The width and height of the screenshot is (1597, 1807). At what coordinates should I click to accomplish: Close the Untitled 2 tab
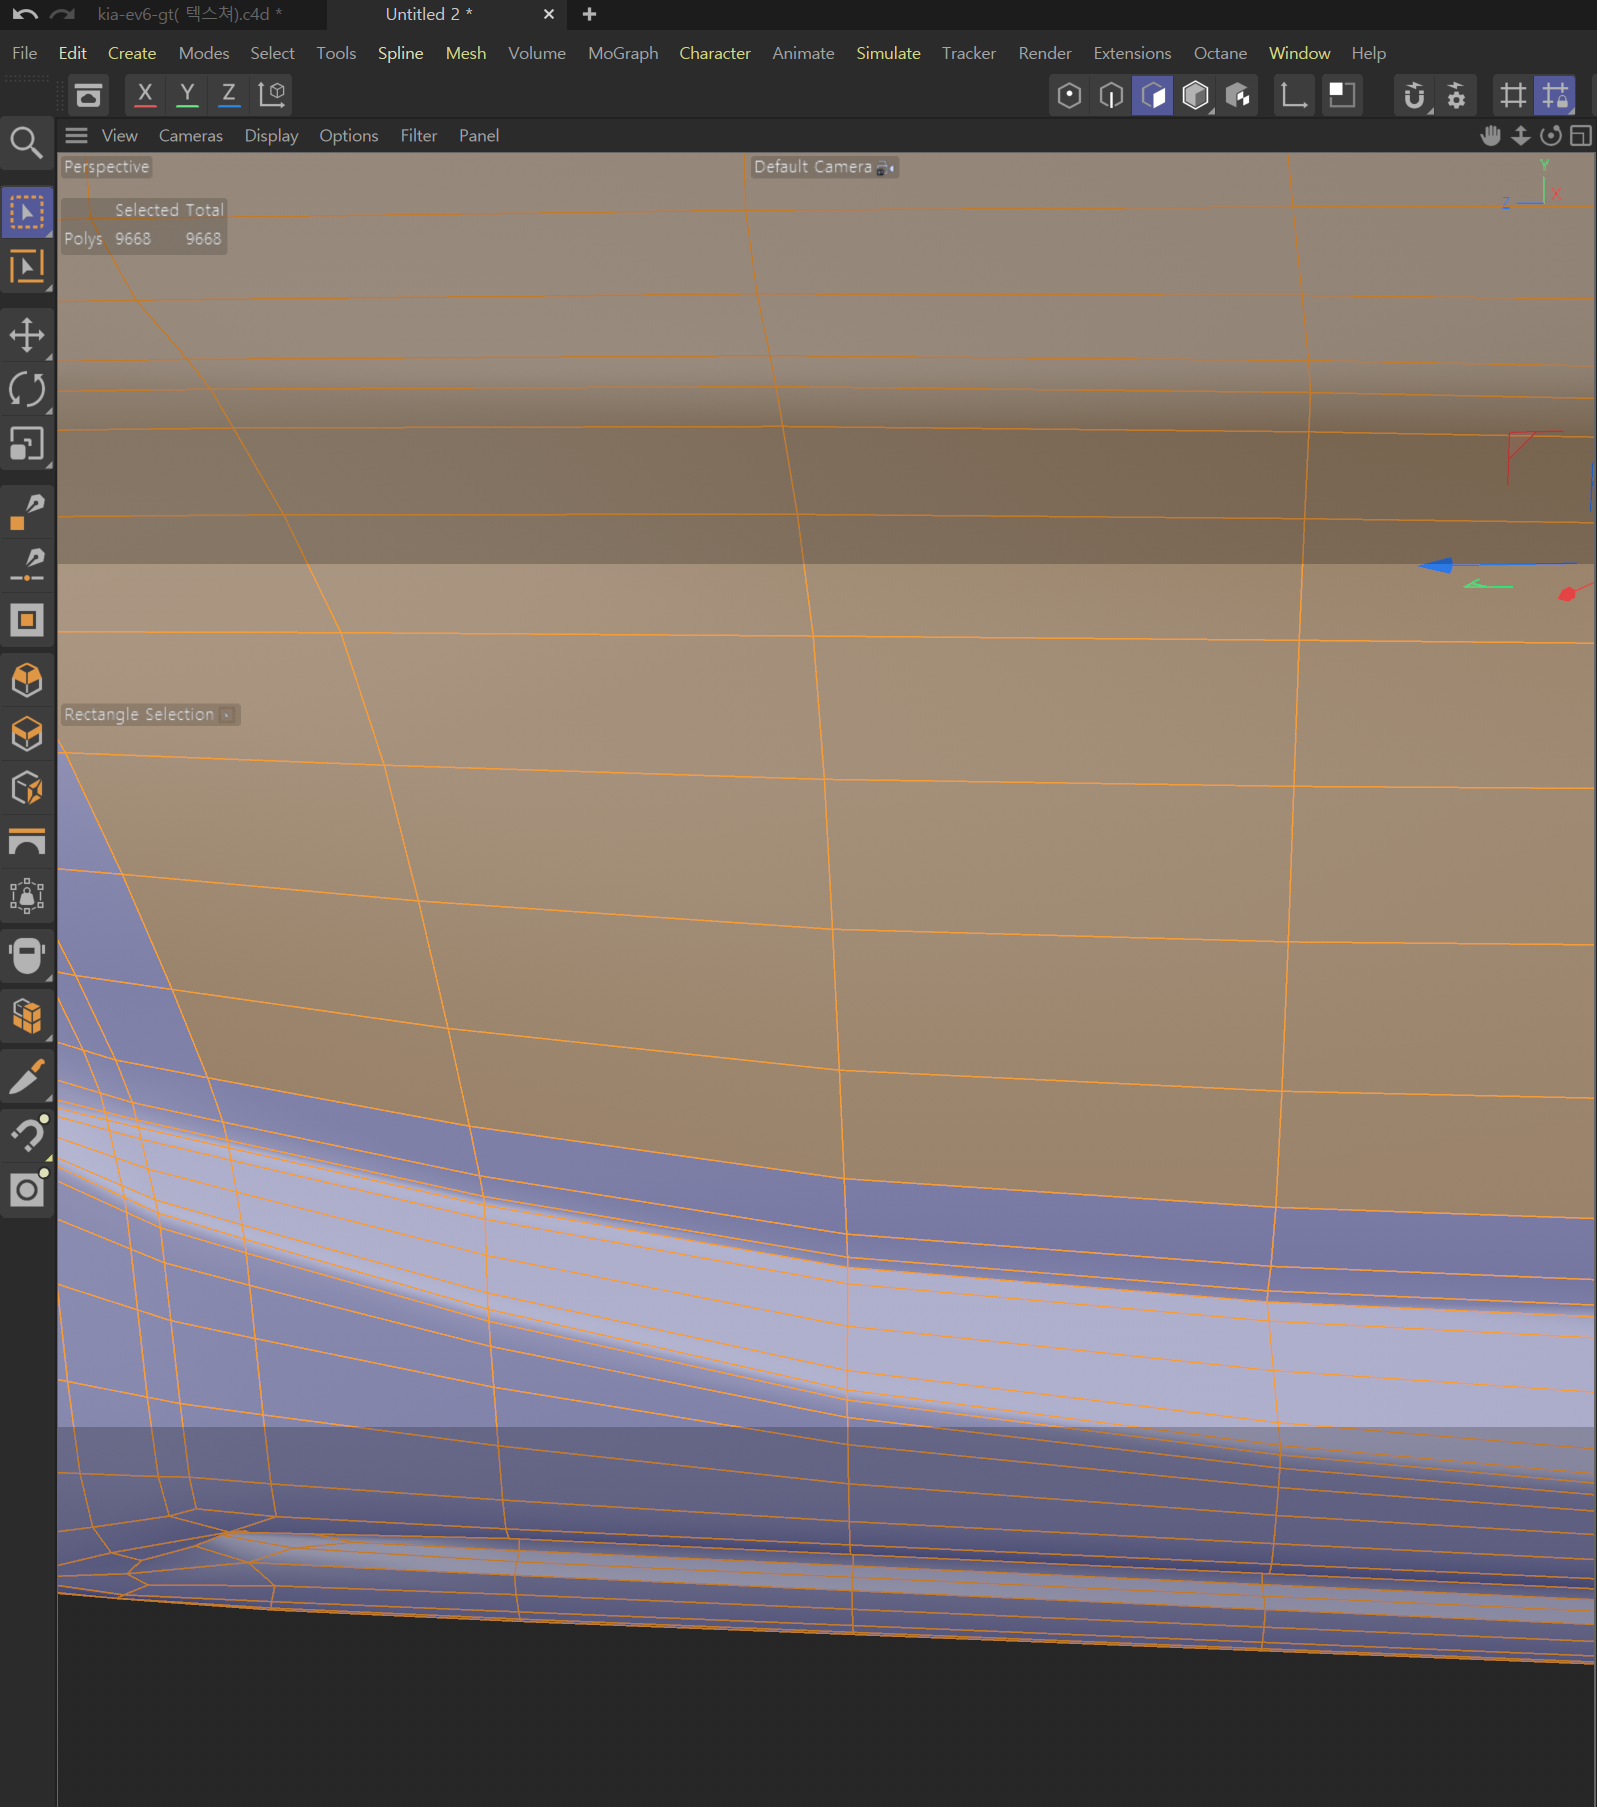[548, 14]
